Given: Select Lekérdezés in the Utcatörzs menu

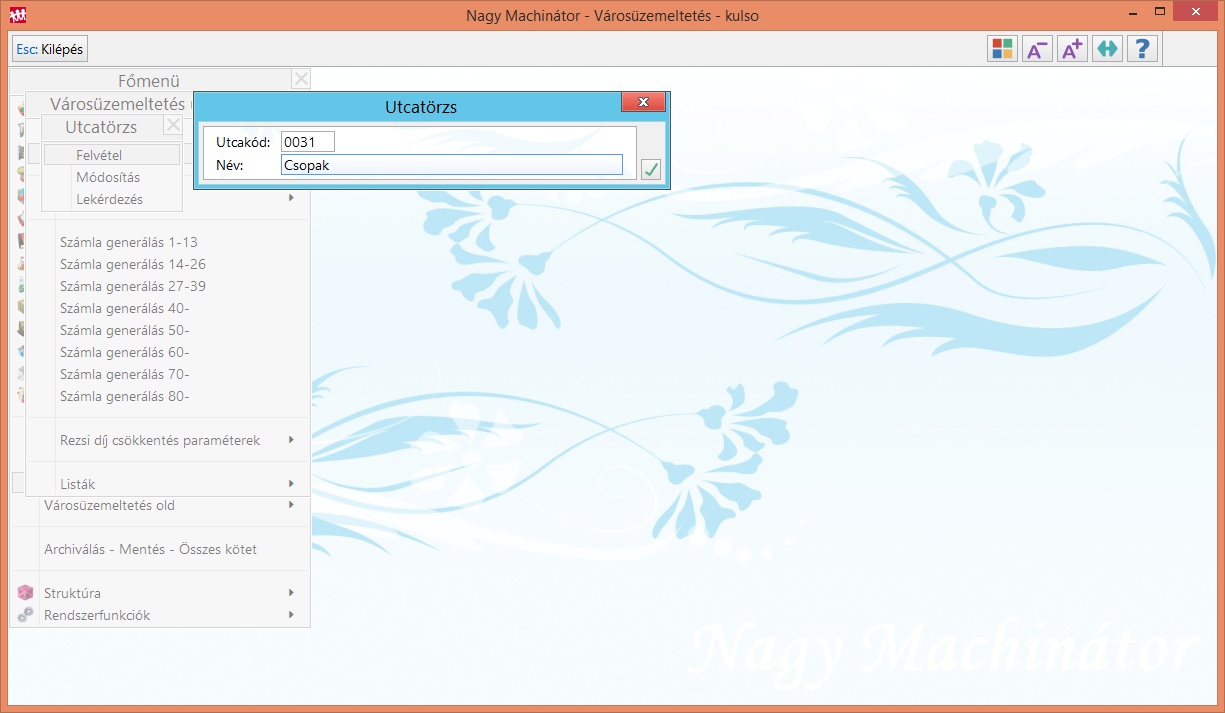Looking at the screenshot, I should 112,199.
